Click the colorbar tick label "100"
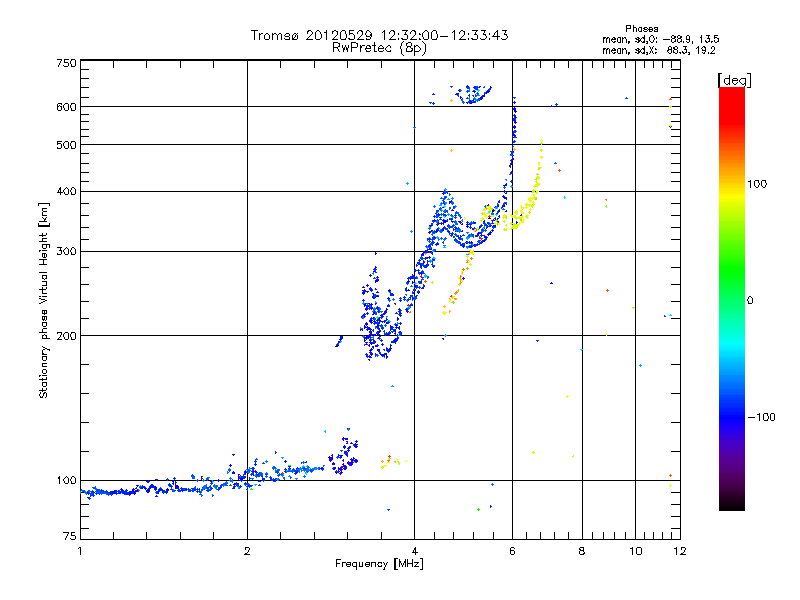Viewport: 800px width, 600px height. click(x=757, y=184)
